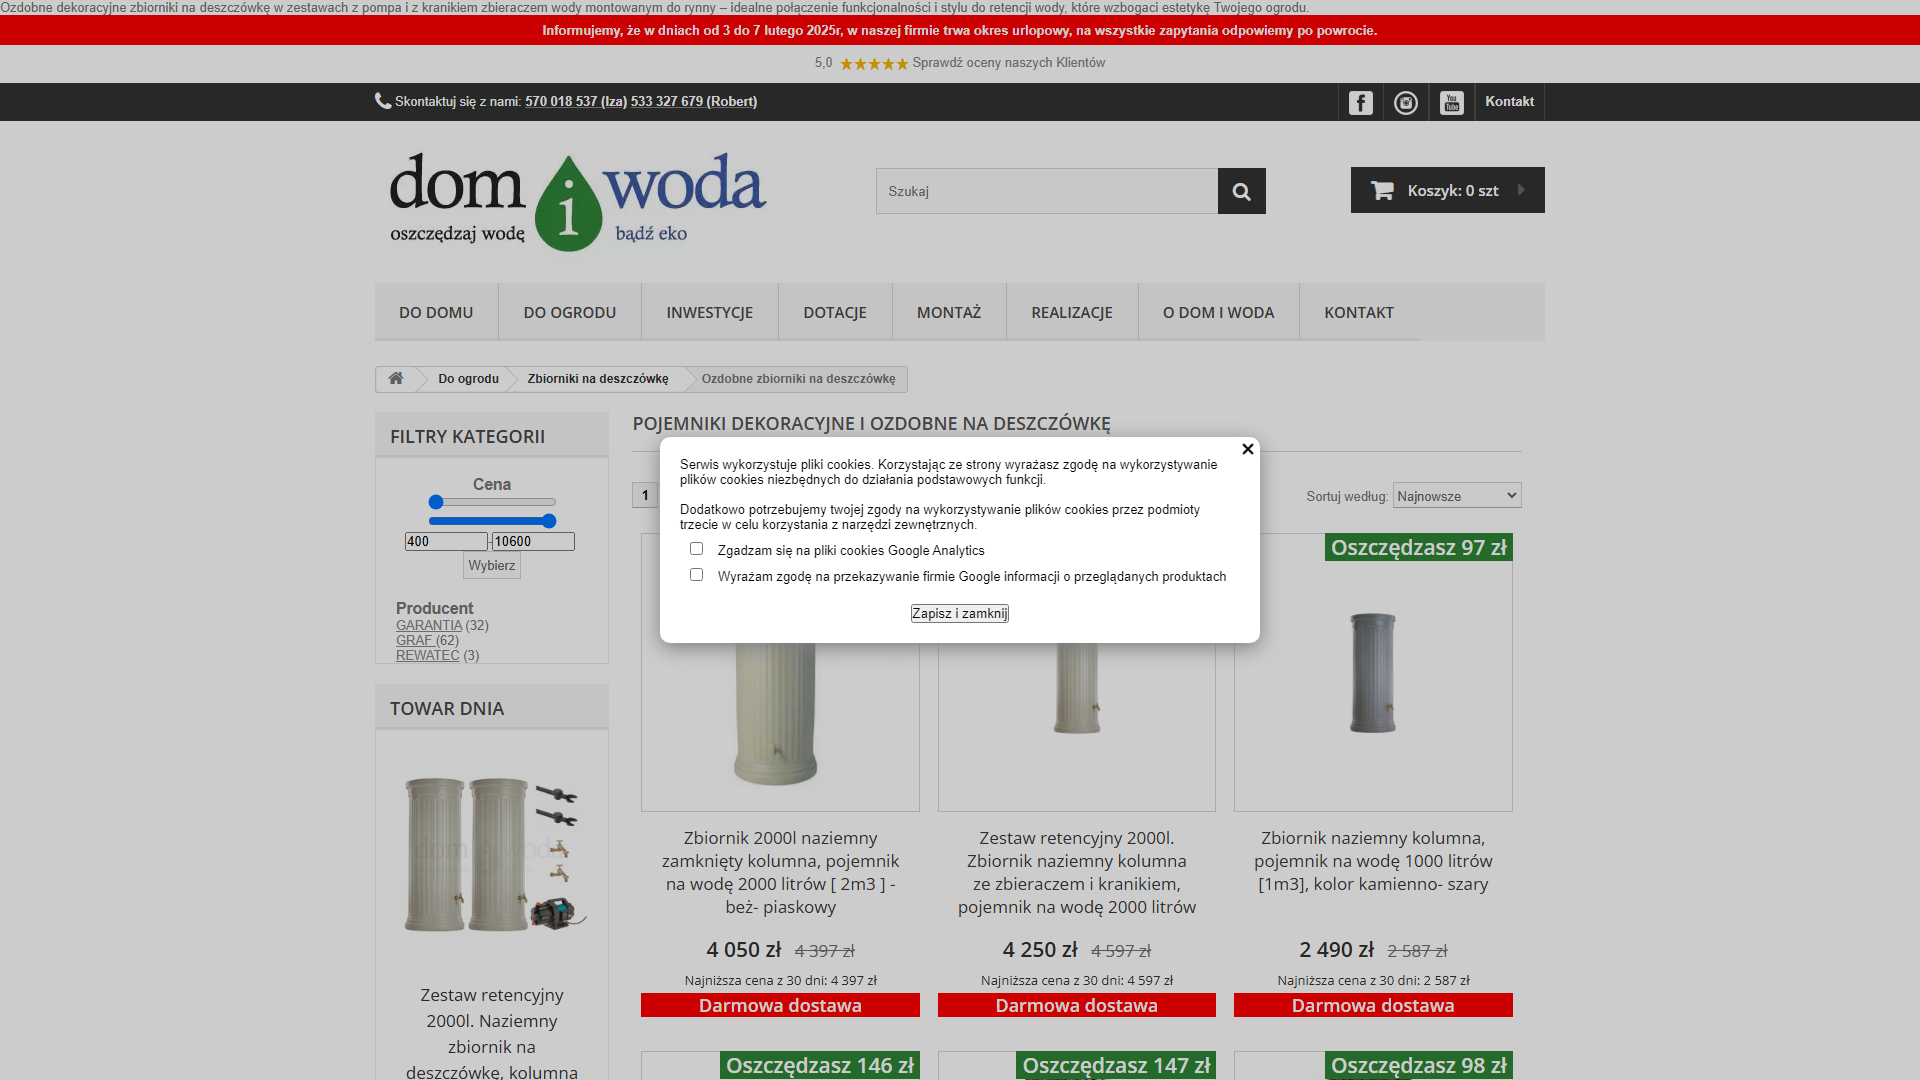Screen dimensions: 1920x1080
Task: Check consent for Google product info
Action: click(696, 575)
